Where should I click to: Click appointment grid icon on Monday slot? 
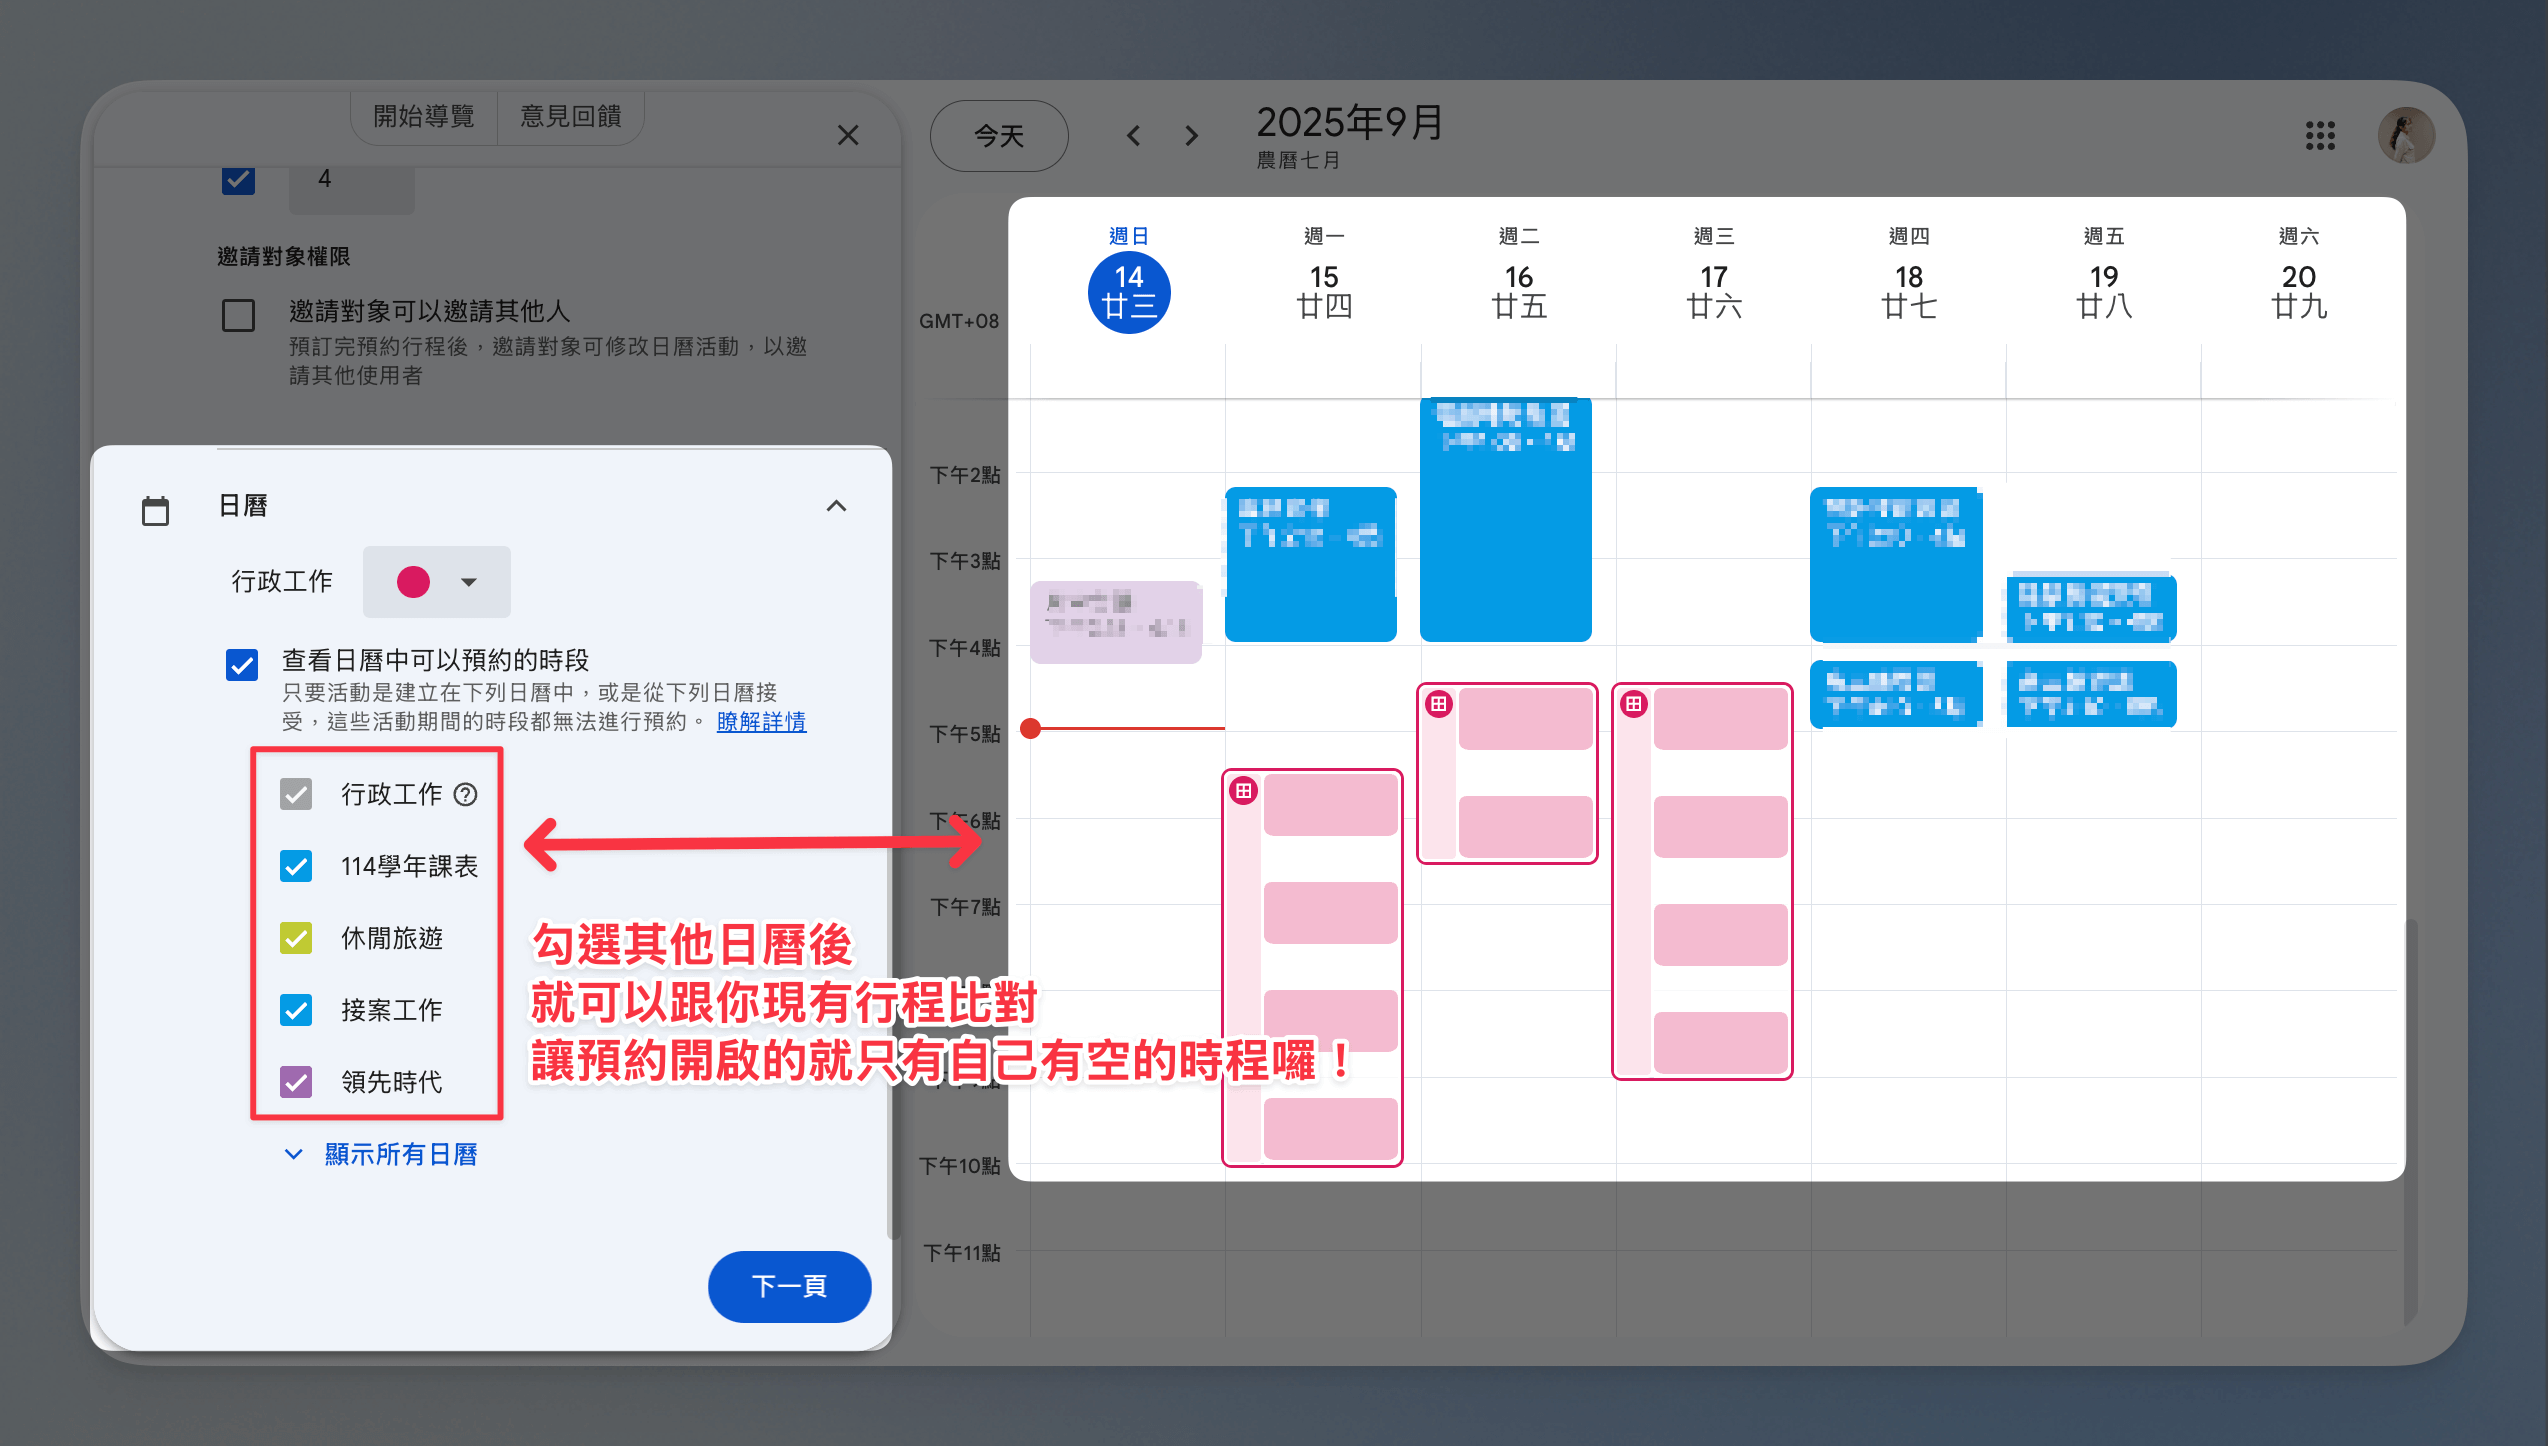[x=1244, y=791]
